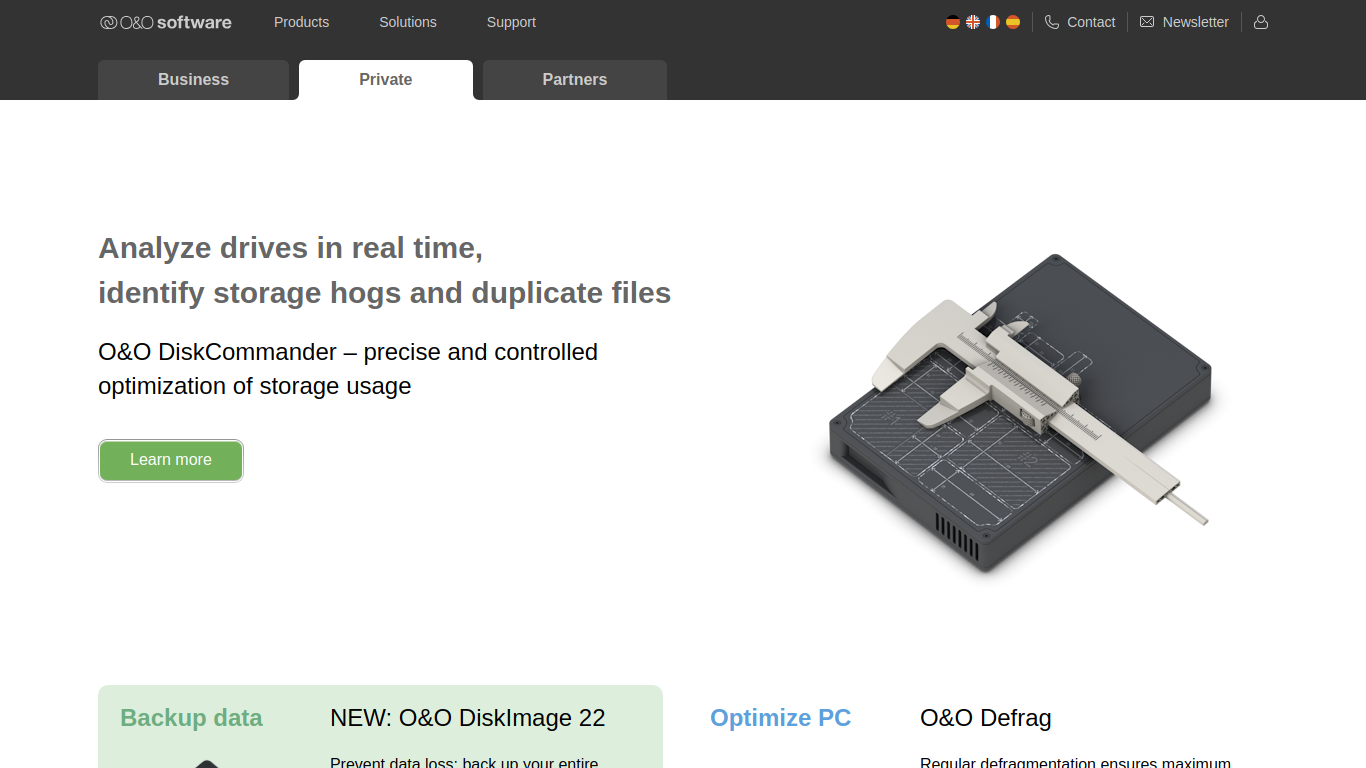This screenshot has width=1366, height=768.
Task: Switch to the Business tab
Action: click(193, 80)
